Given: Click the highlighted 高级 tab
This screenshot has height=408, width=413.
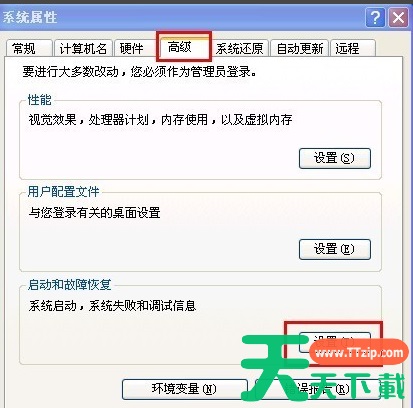Looking at the screenshot, I should tap(184, 47).
